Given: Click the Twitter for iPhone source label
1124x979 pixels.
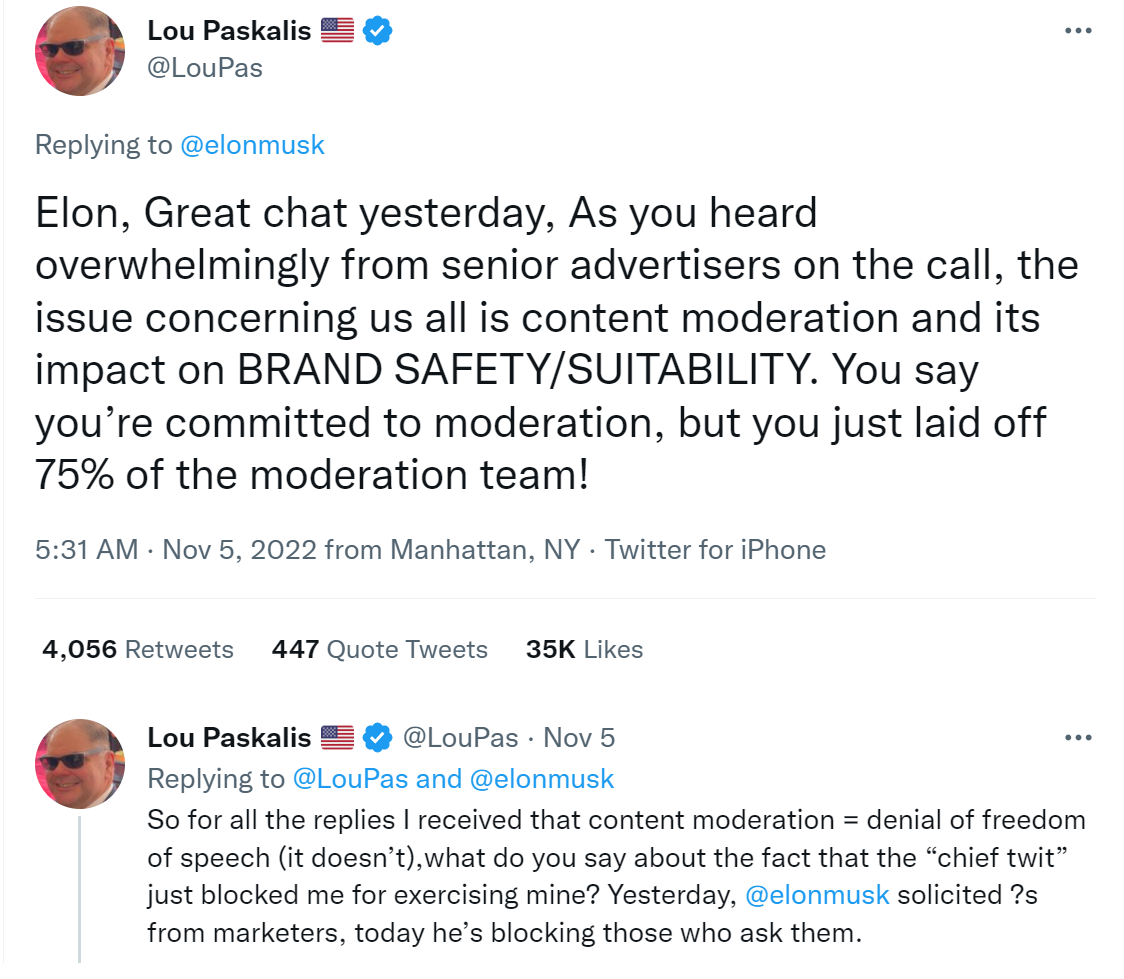Looking at the screenshot, I should point(715,549).
